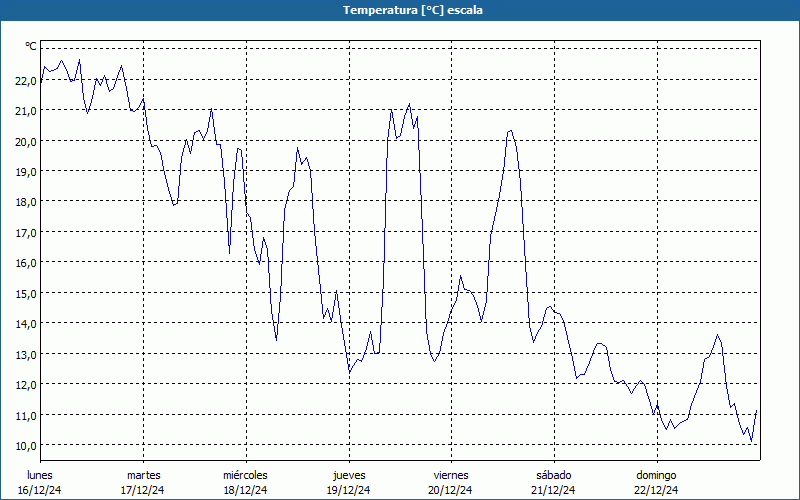800x500 pixels.
Task: Click the "martes" day label
Action: click(x=144, y=475)
